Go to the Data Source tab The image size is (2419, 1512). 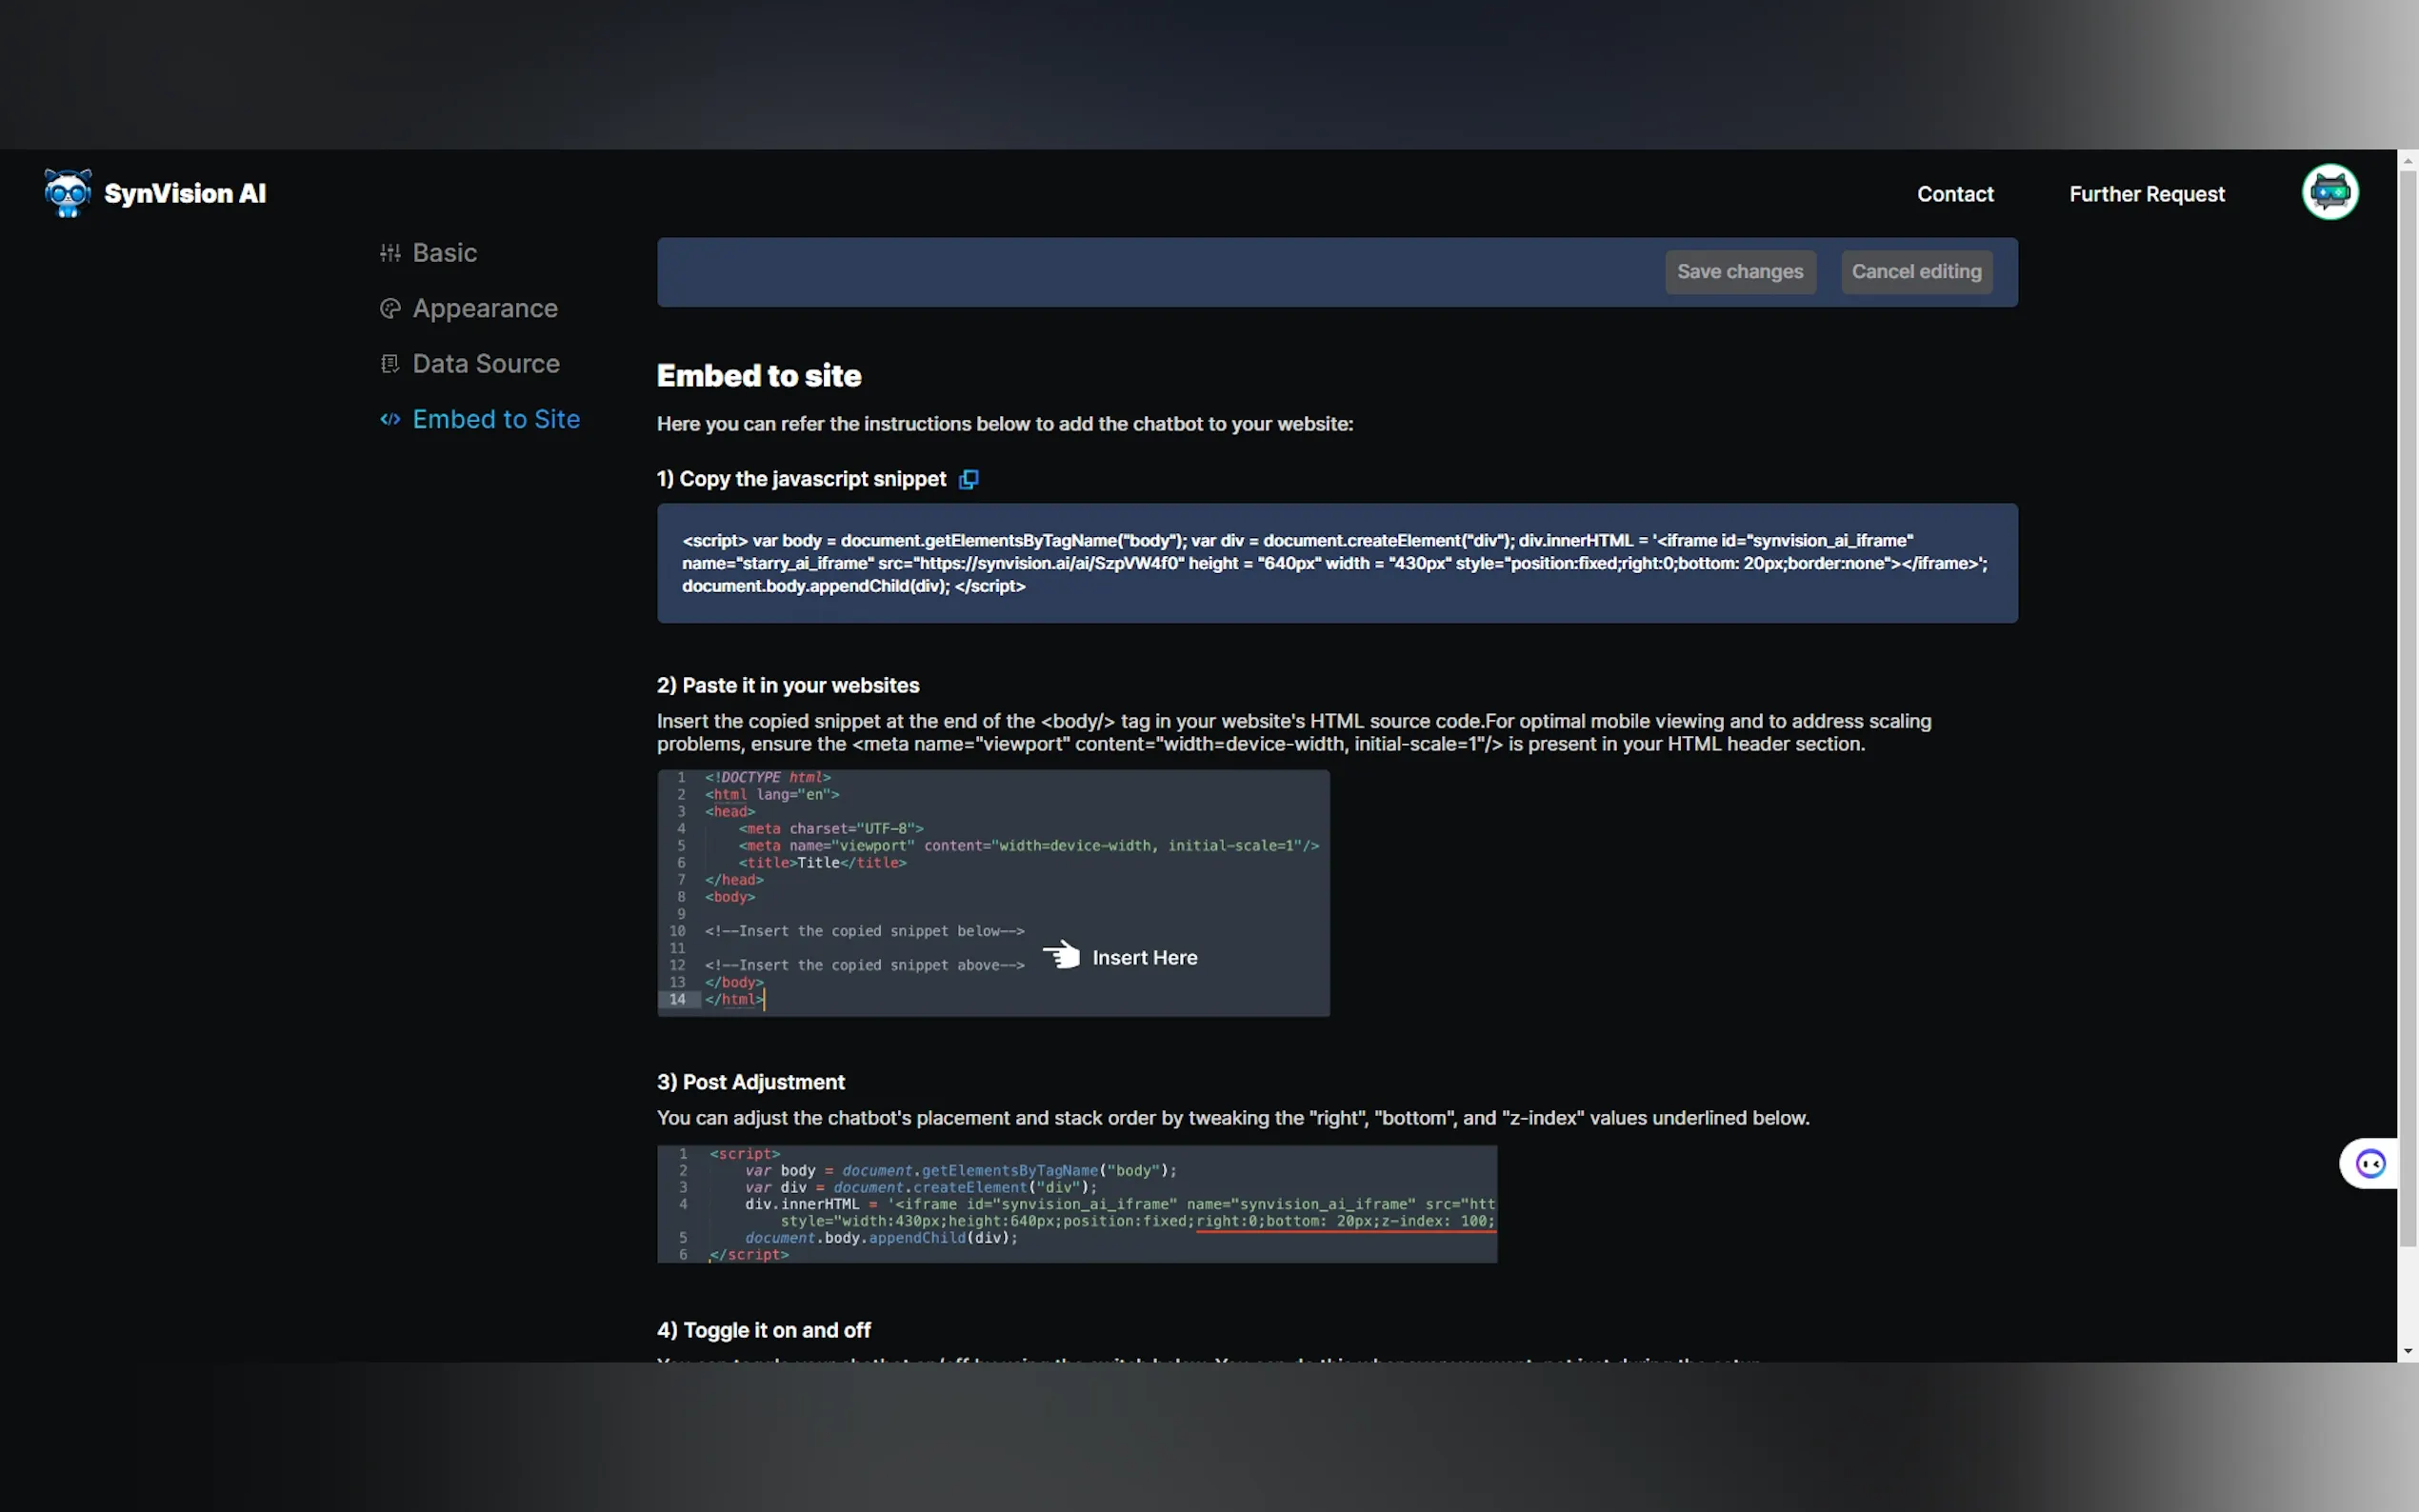(x=470, y=364)
